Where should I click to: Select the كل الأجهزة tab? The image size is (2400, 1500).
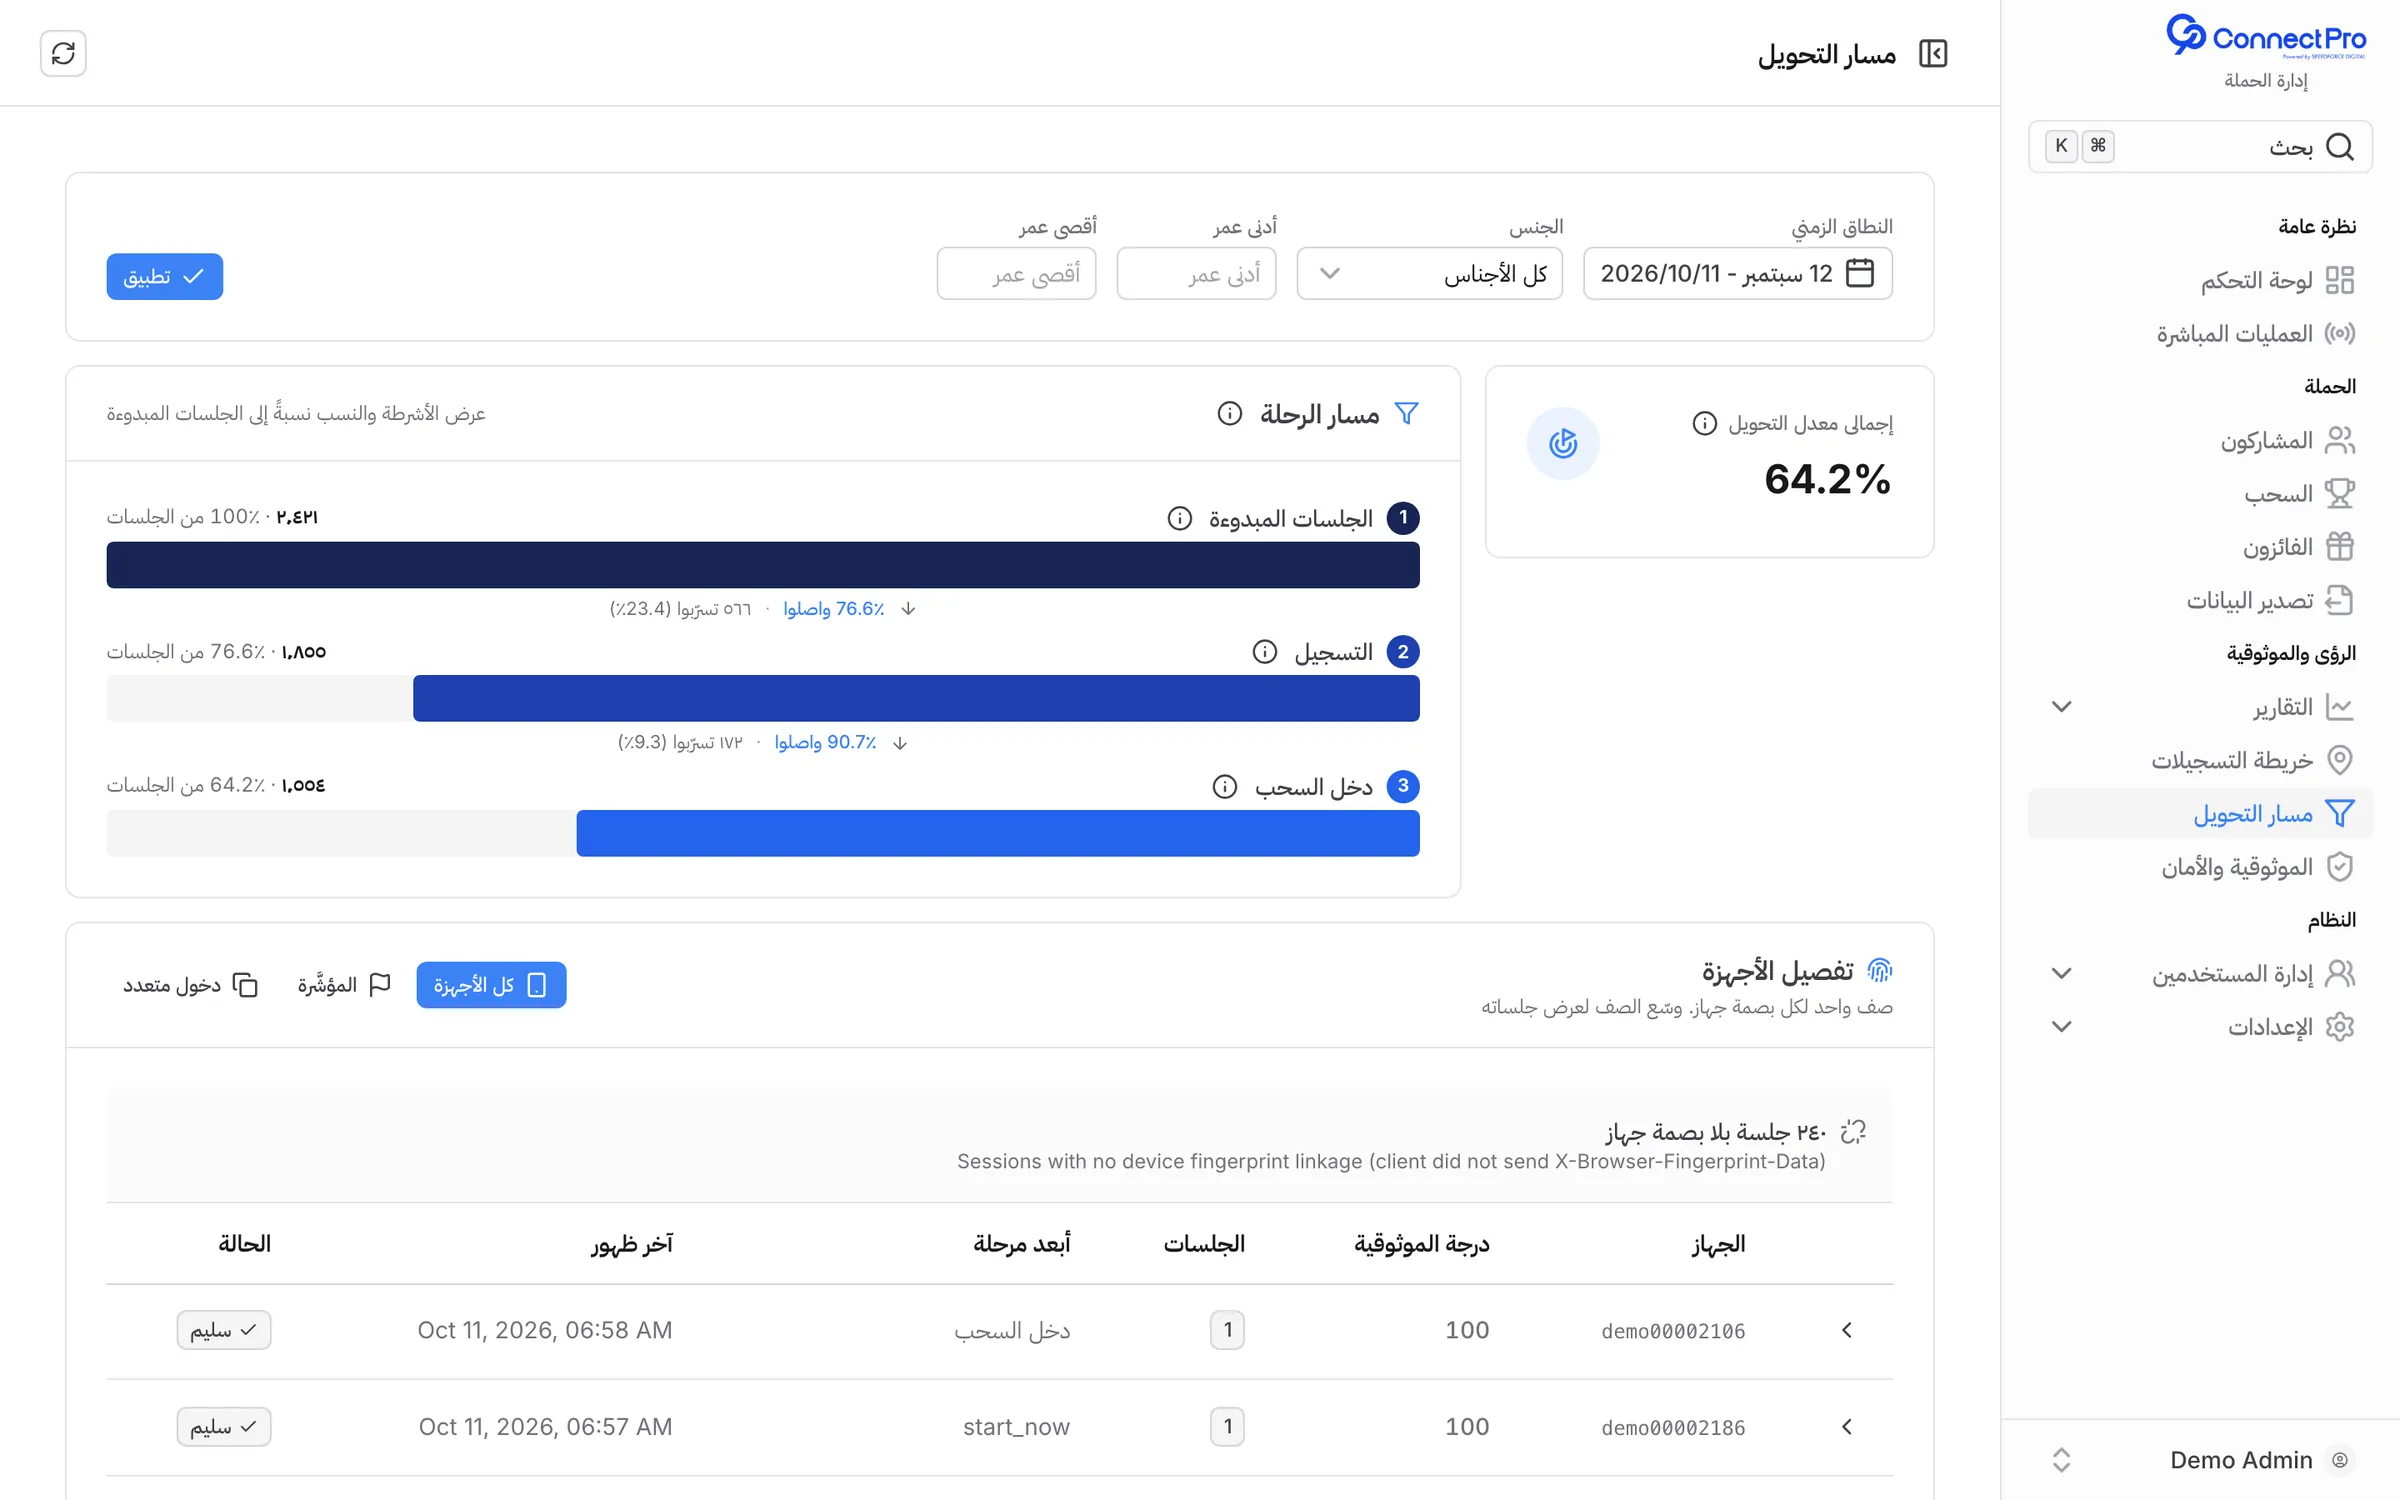click(491, 985)
